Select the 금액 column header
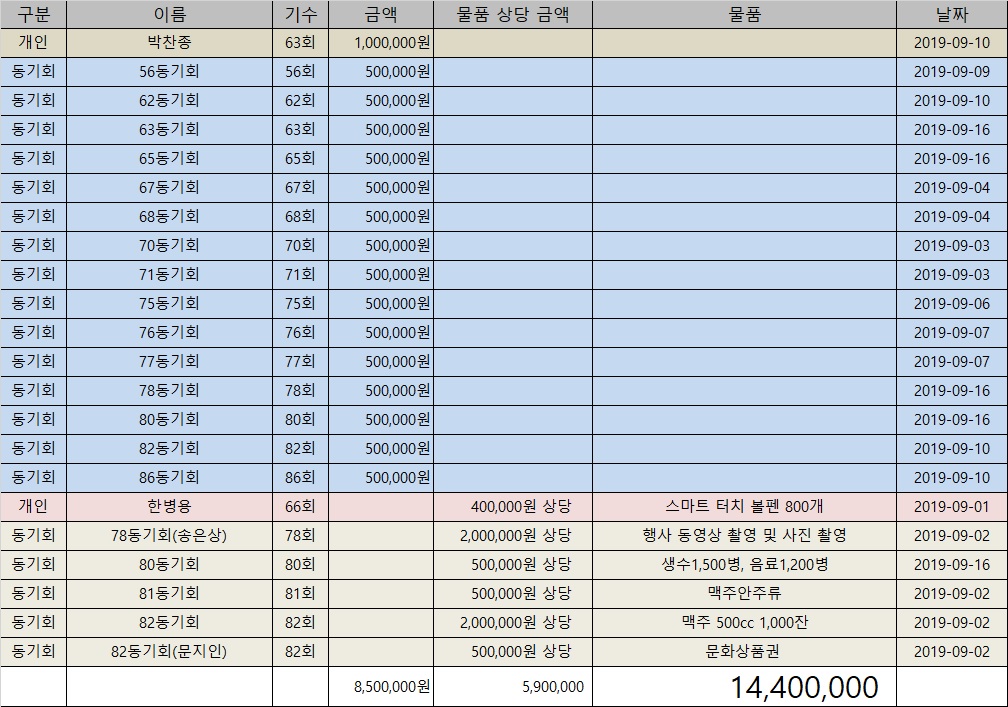This screenshot has height=707, width=1008. click(x=380, y=14)
